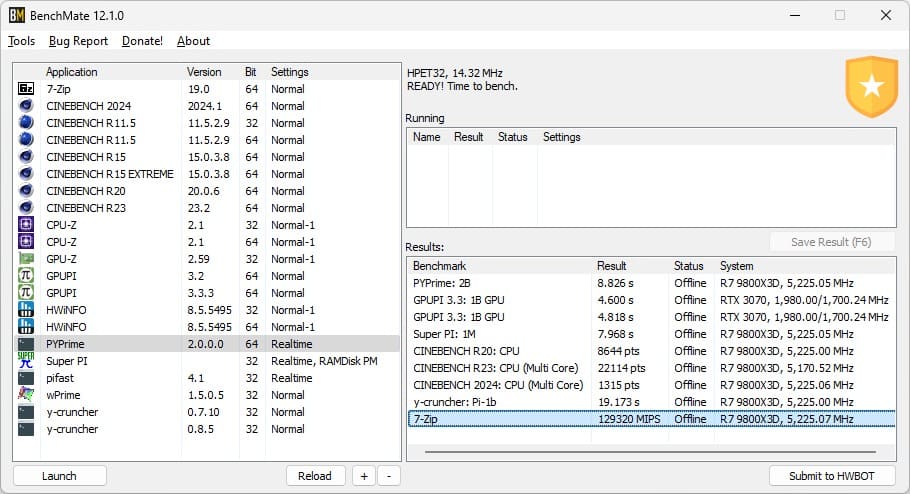Screen dimensions: 910x494
Task: Select the PYPrime: 2B result row
Action: (651, 283)
